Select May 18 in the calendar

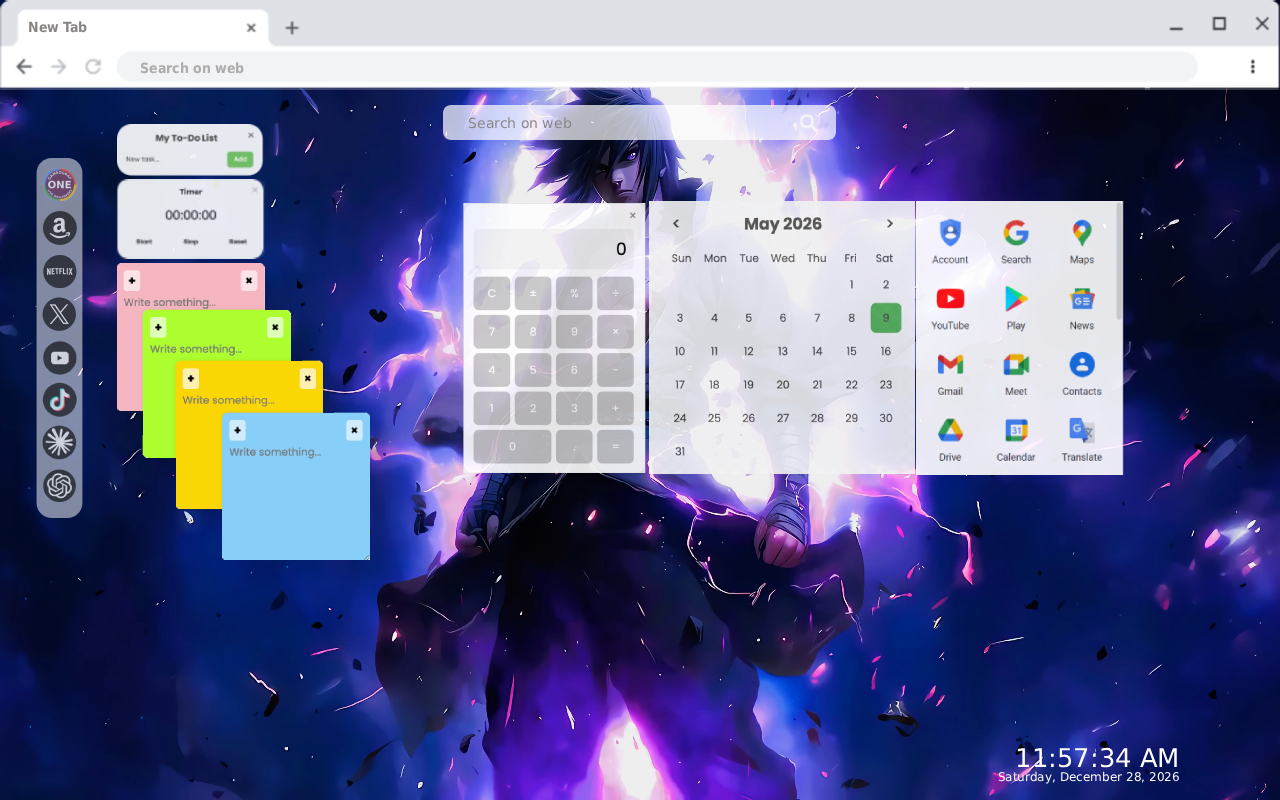(714, 384)
